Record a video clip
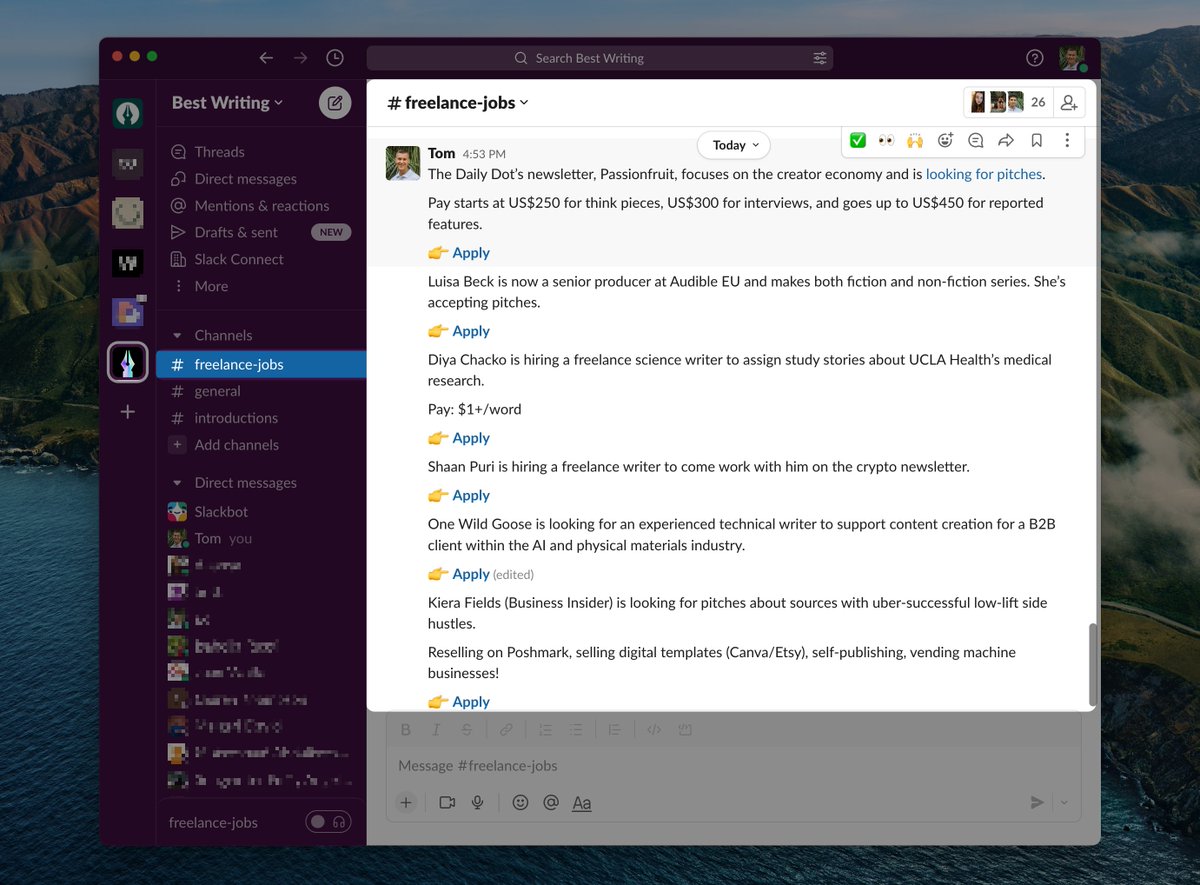 click(447, 802)
